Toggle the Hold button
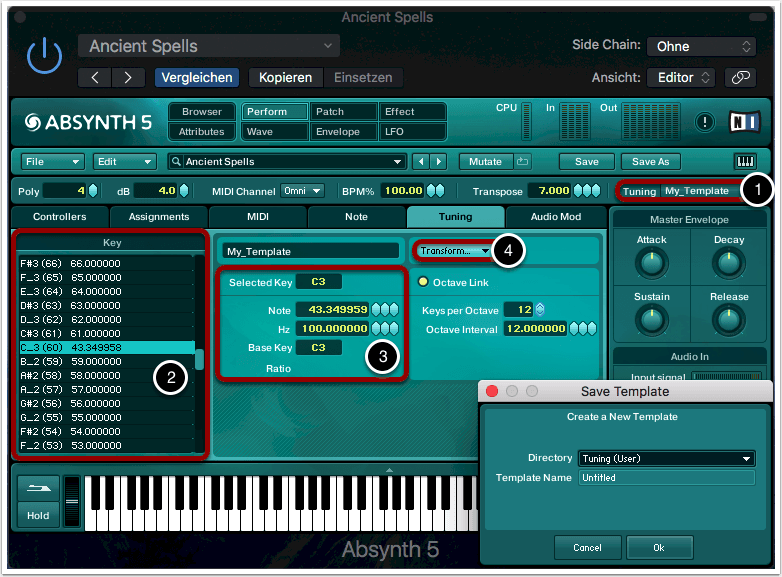Viewport: 782px width, 577px height. pyautogui.click(x=37, y=516)
